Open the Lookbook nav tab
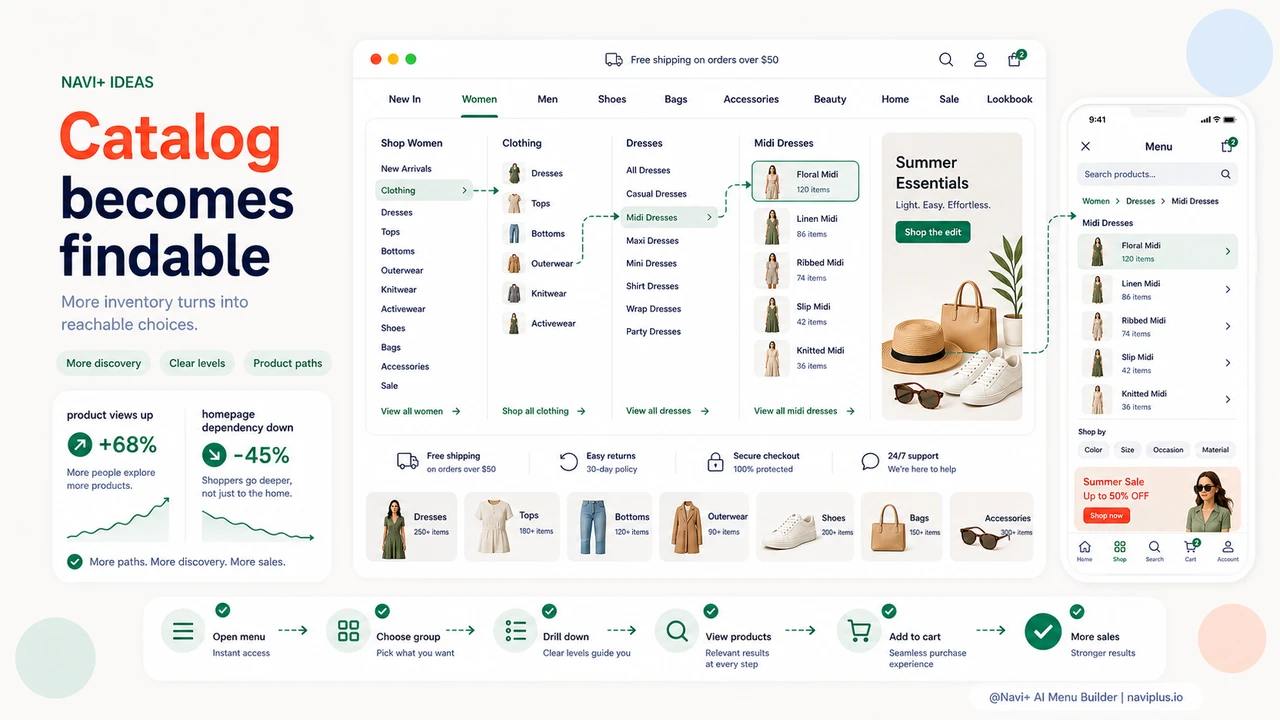1280x720 pixels. tap(1009, 99)
